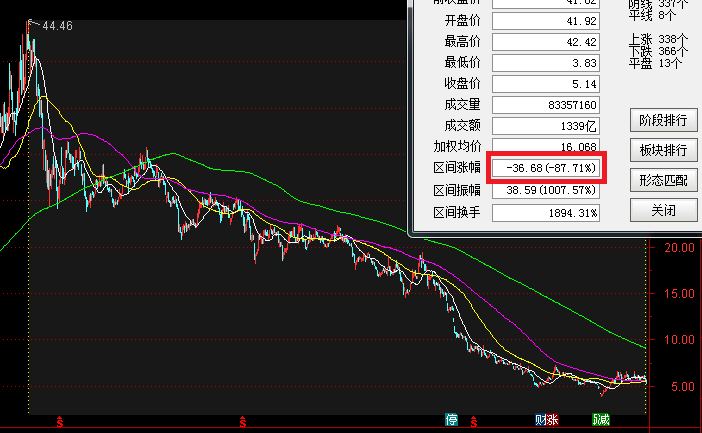Select the 开盘价 value field
Viewport: 702px width, 433px height.
[551, 18]
